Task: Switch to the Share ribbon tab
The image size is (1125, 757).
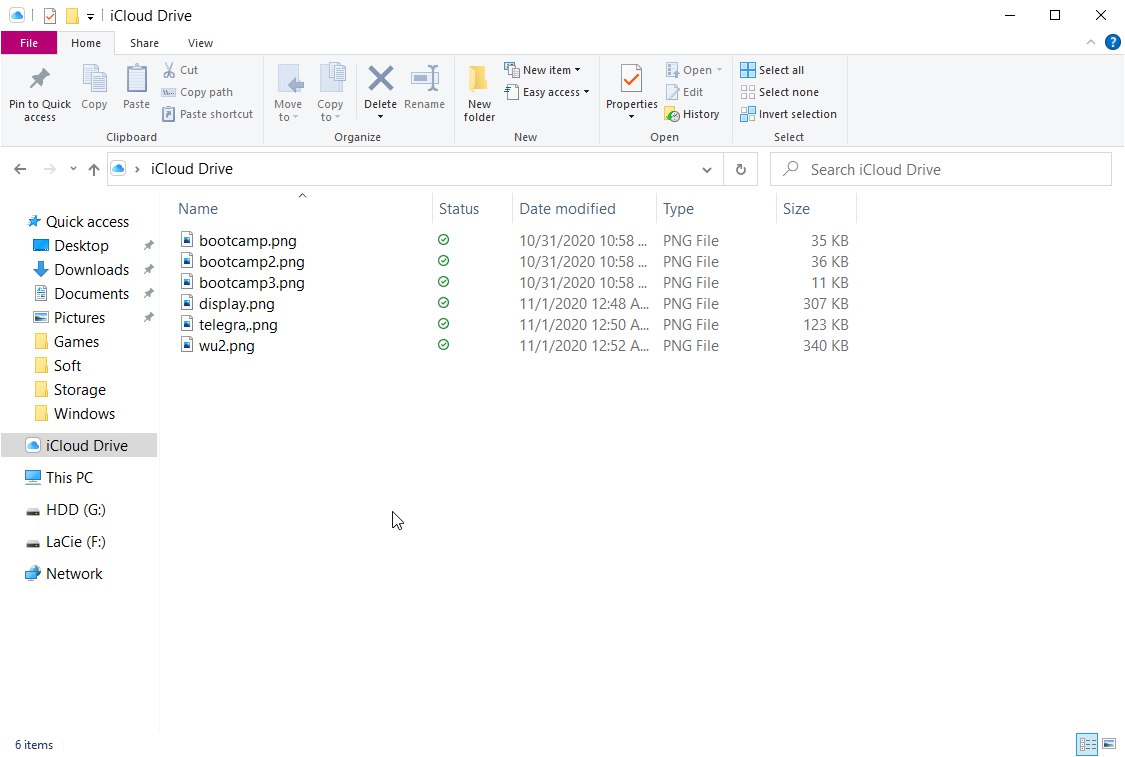Action: 144,43
